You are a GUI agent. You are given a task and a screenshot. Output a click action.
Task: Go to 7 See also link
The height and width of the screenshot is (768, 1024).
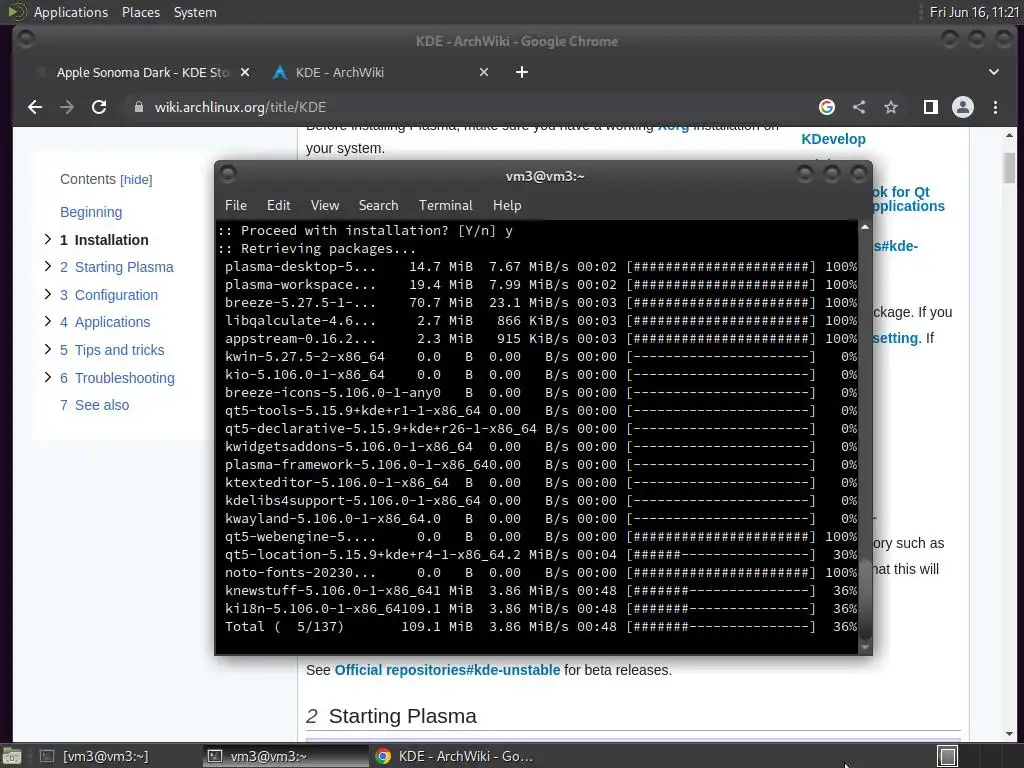coord(94,405)
